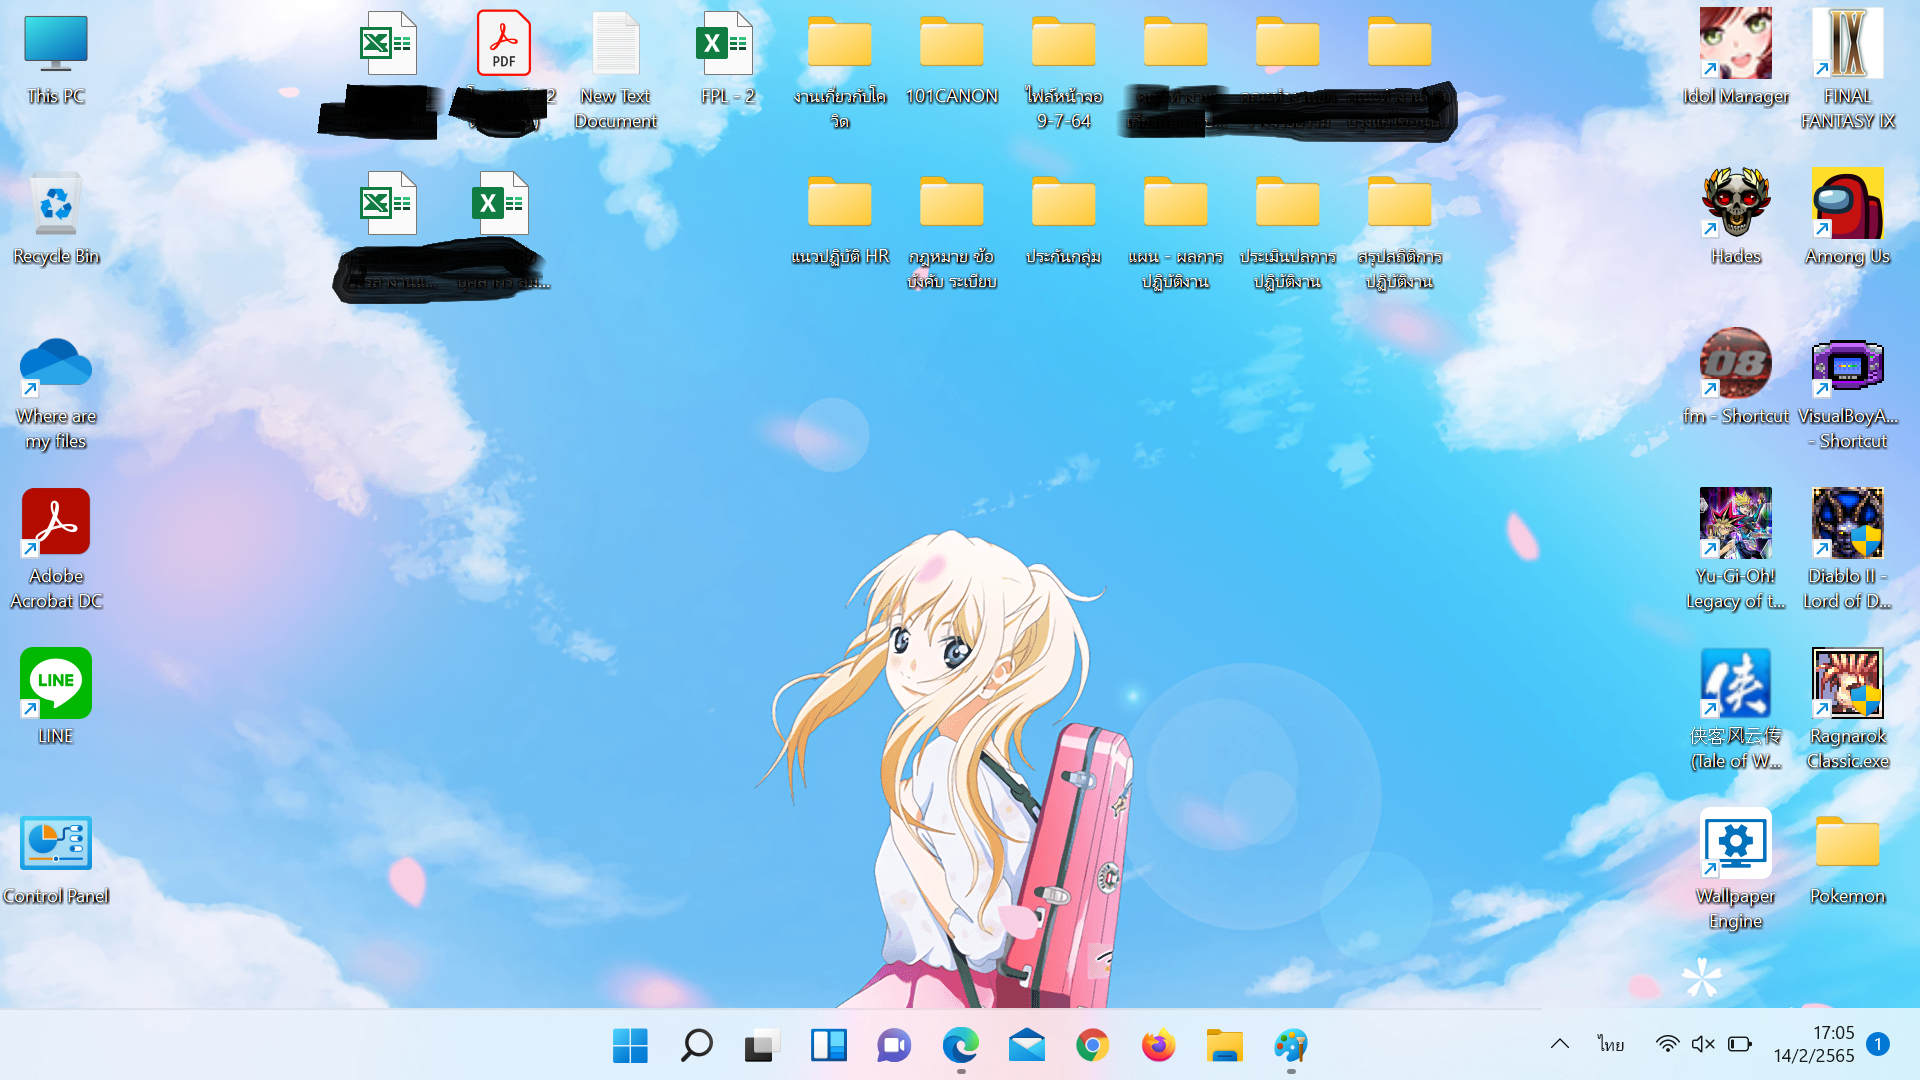The height and width of the screenshot is (1080, 1920).
Task: Select the Where are my files shortcut
Action: (56, 392)
